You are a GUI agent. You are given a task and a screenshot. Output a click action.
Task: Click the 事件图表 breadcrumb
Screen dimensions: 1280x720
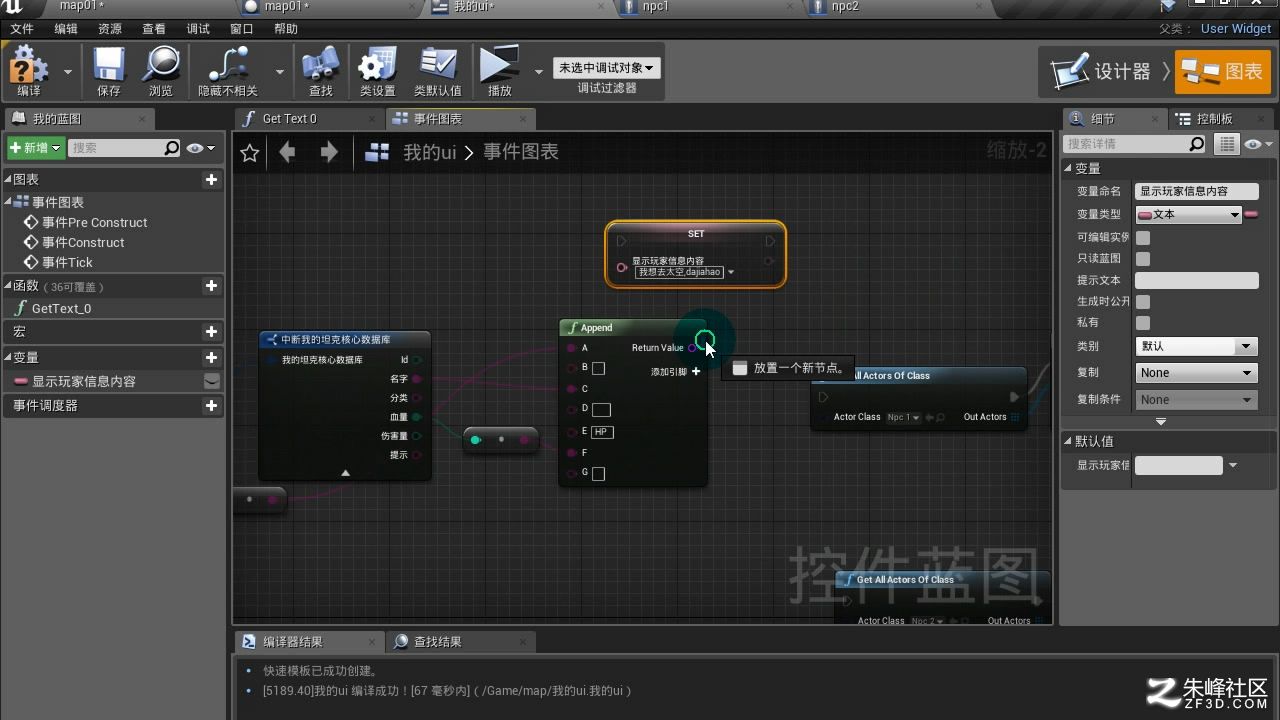(x=521, y=152)
